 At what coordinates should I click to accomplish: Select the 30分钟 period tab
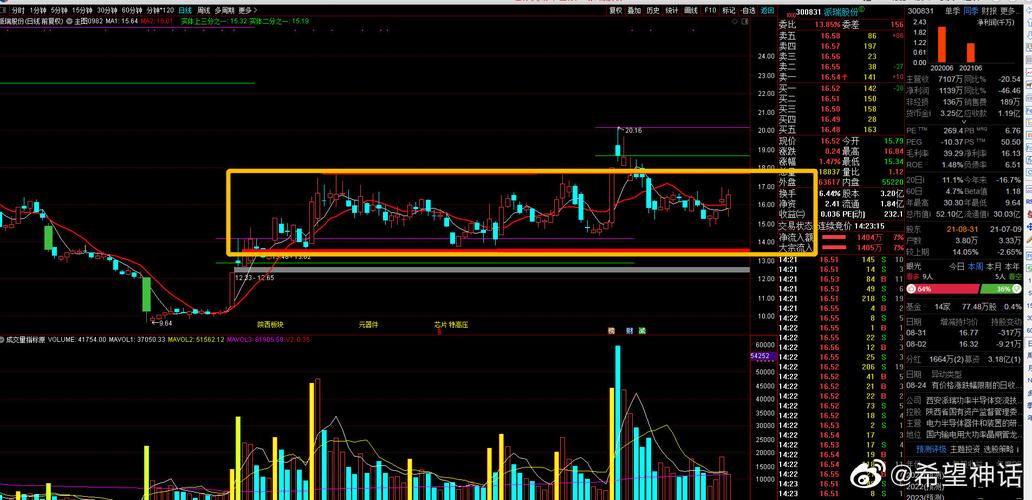point(107,11)
